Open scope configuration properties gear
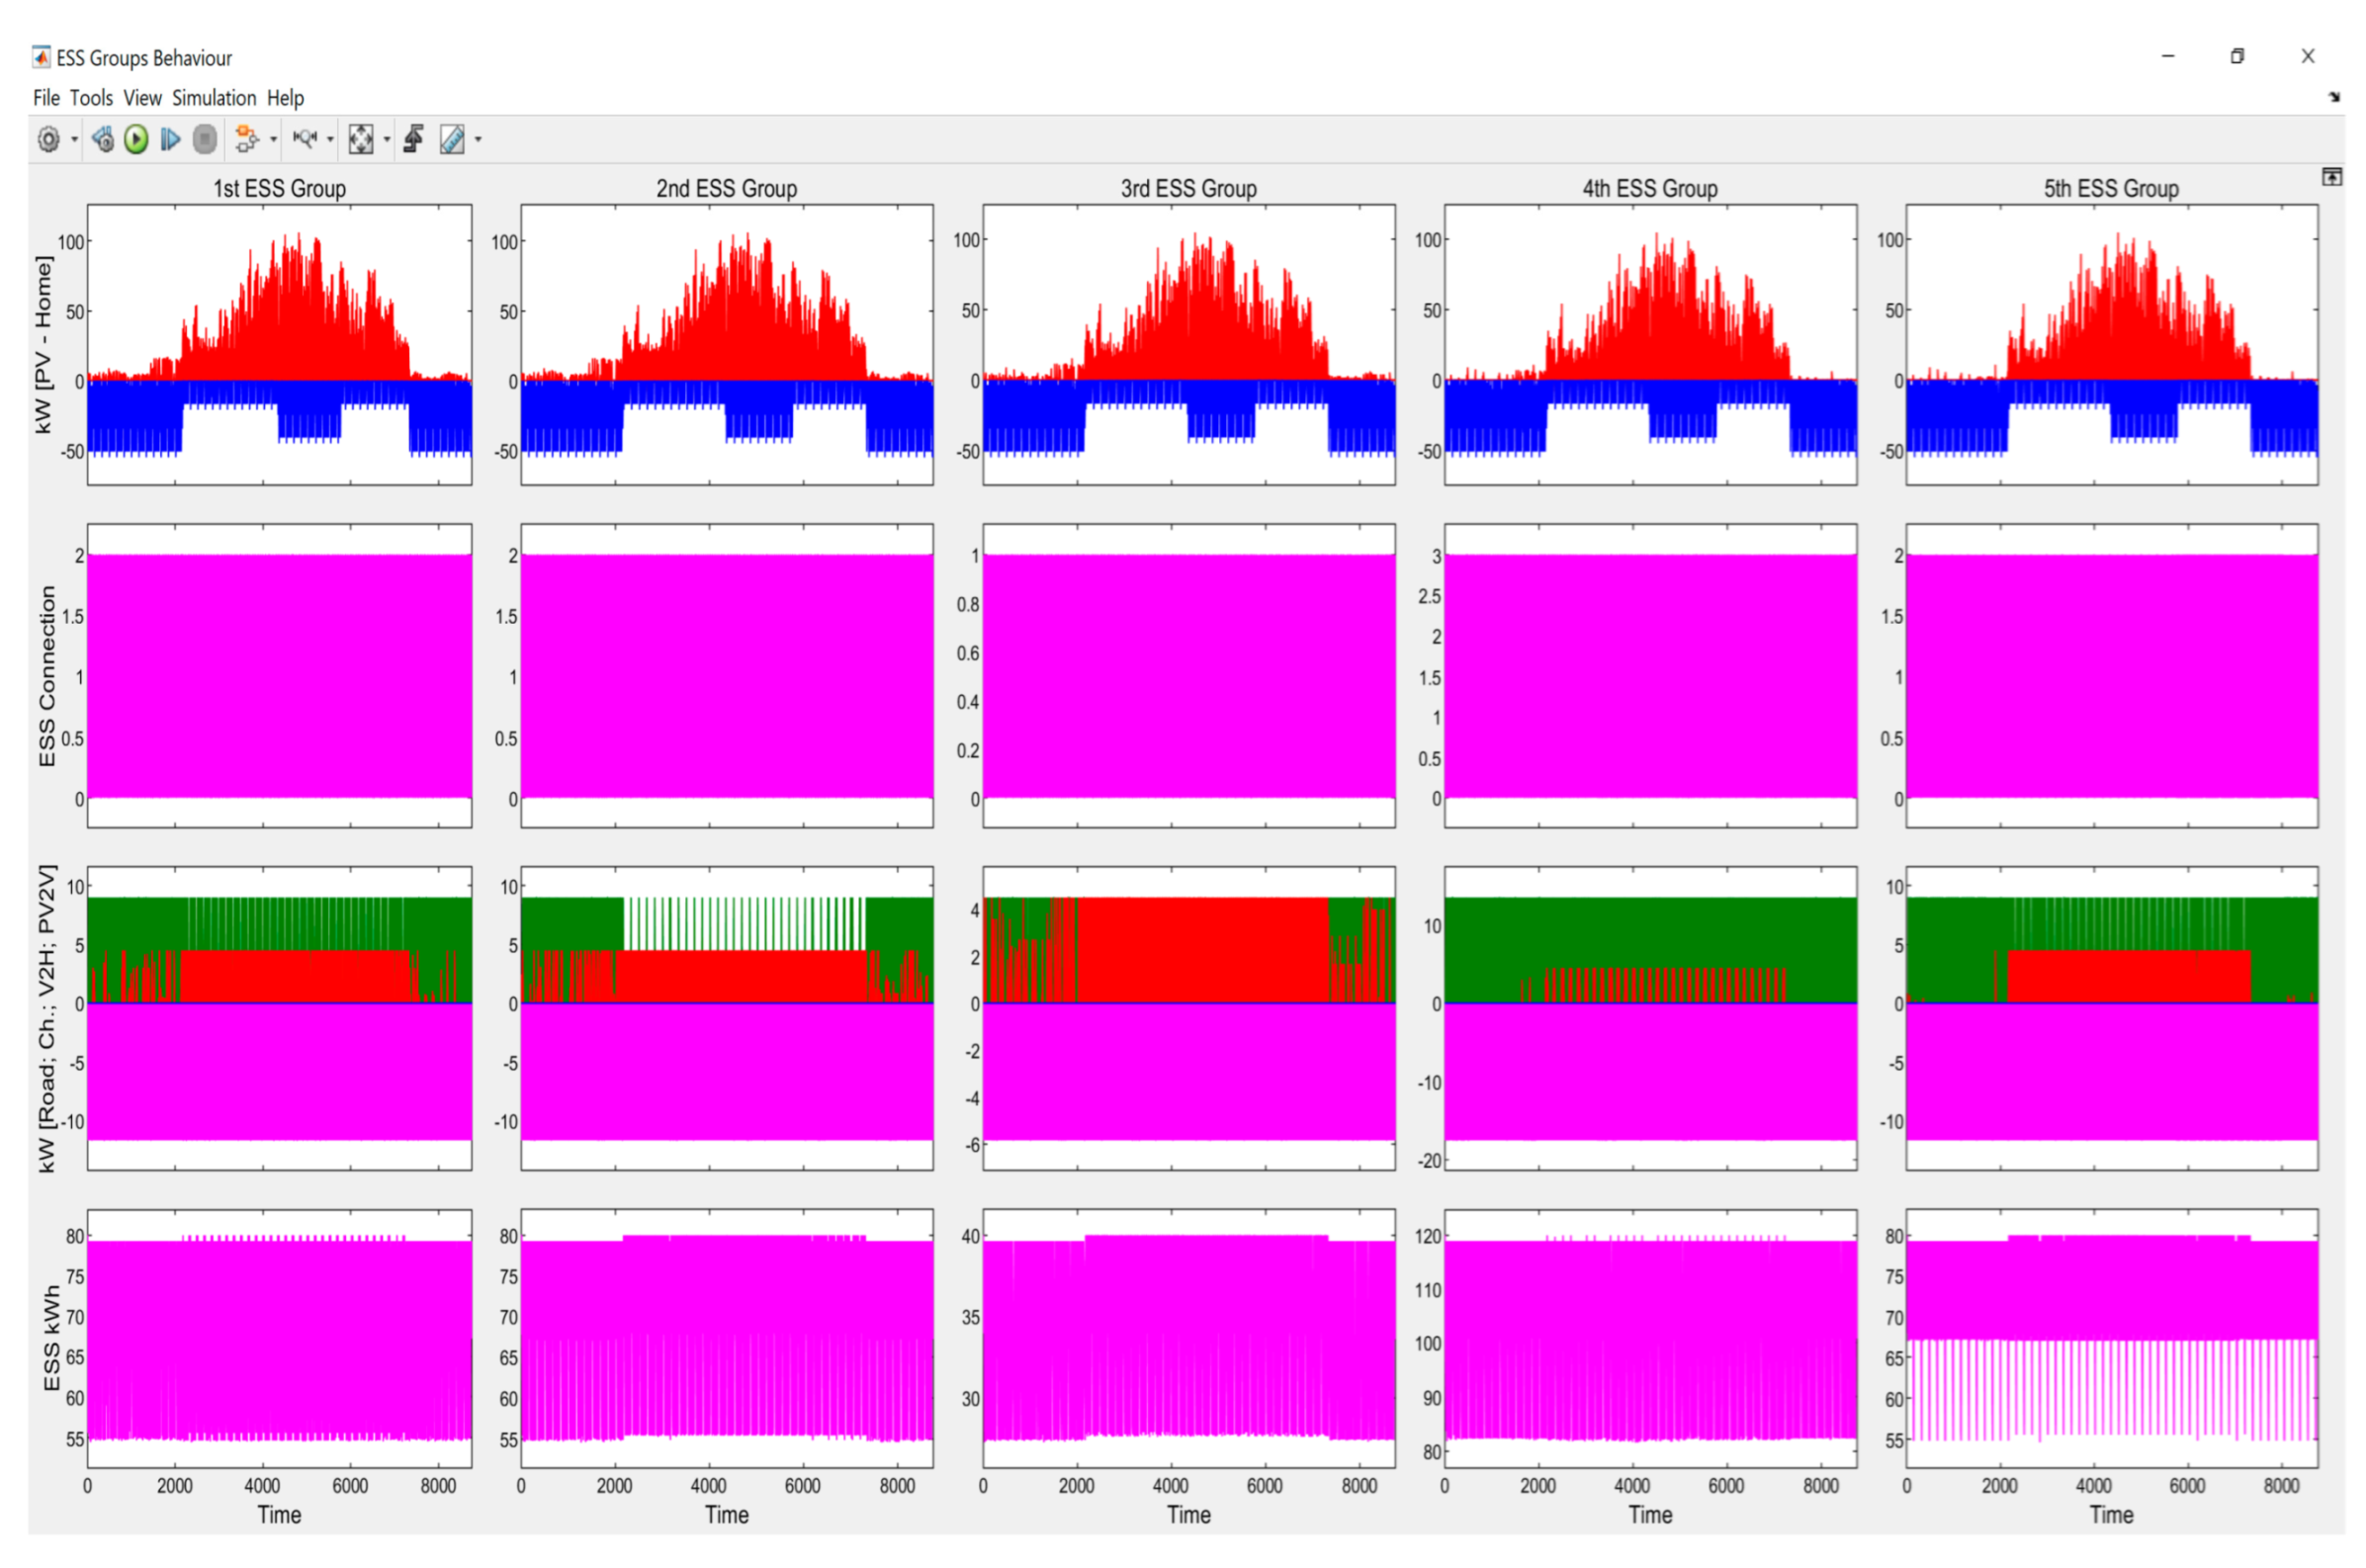Image resolution: width=2366 pixels, height=1568 pixels. 48,139
